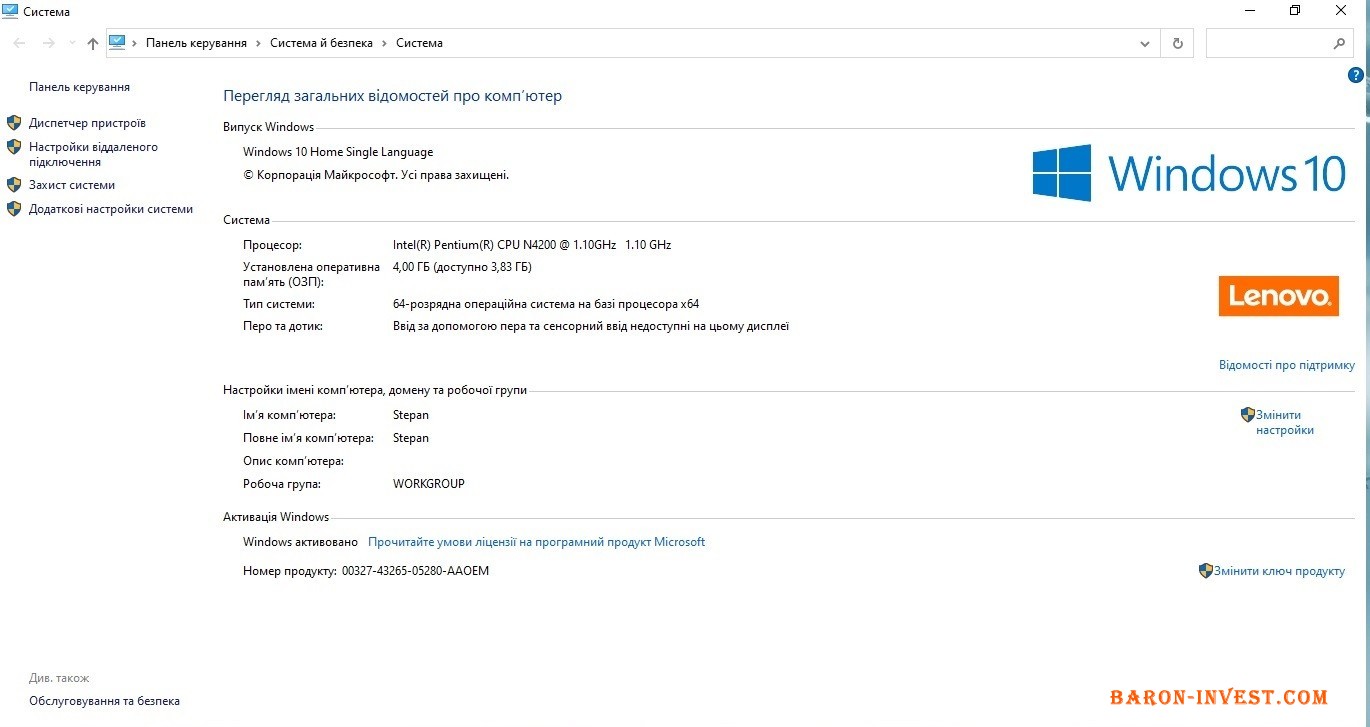Screen dimensions: 1370x727
Task: Click the Back arrow navigation button
Action: (20, 44)
